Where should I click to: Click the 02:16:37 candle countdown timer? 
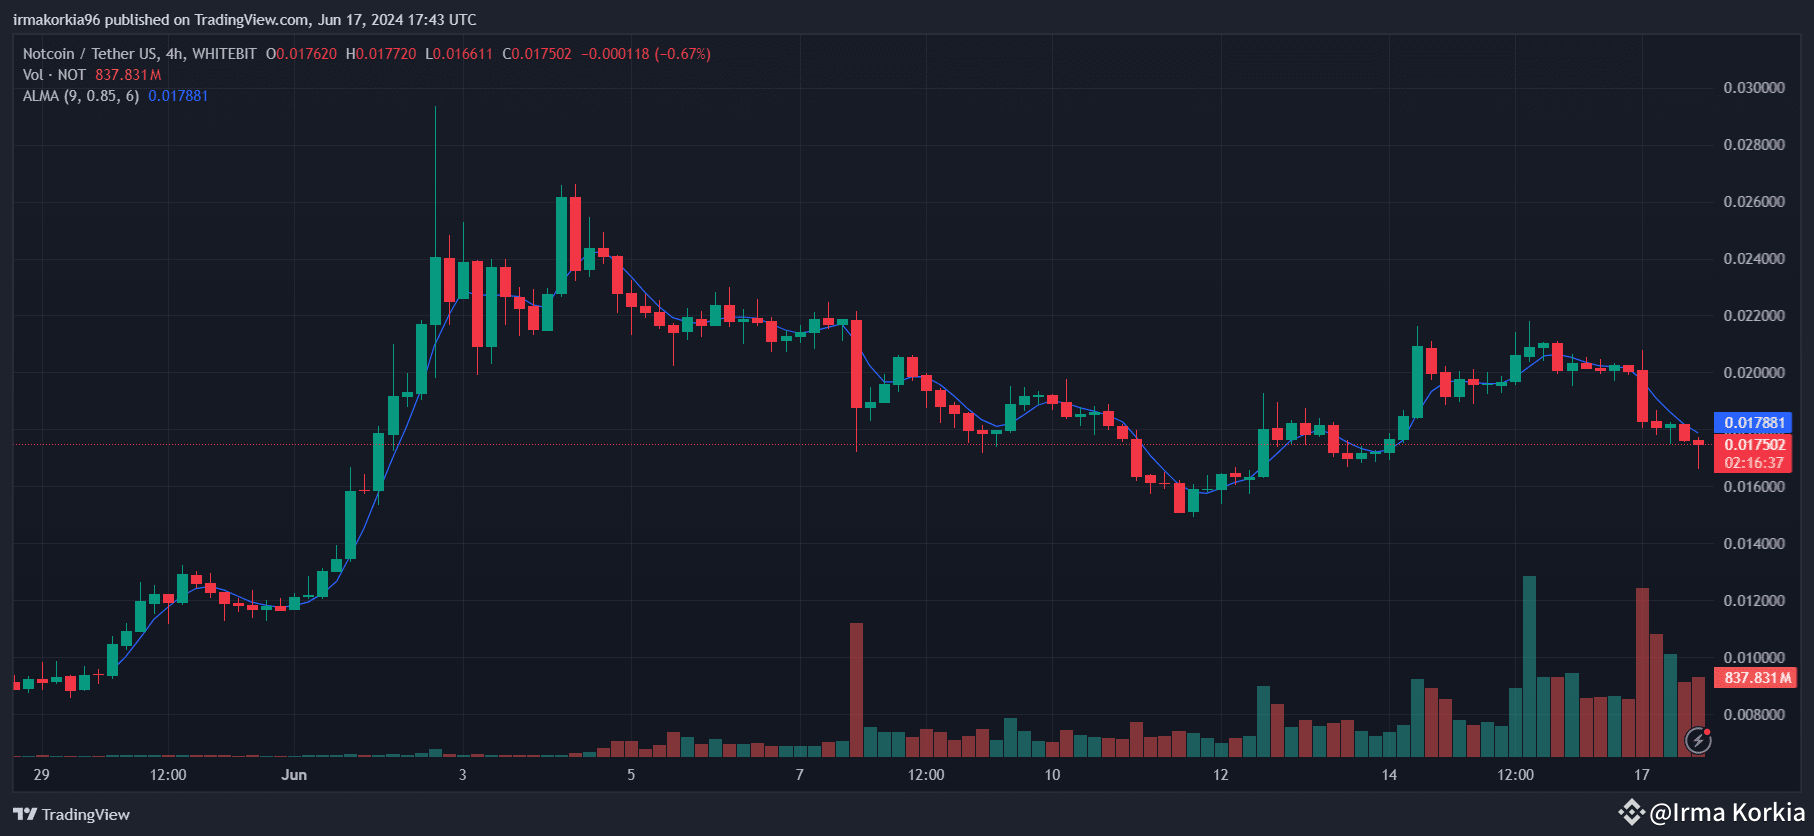pyautogui.click(x=1754, y=463)
